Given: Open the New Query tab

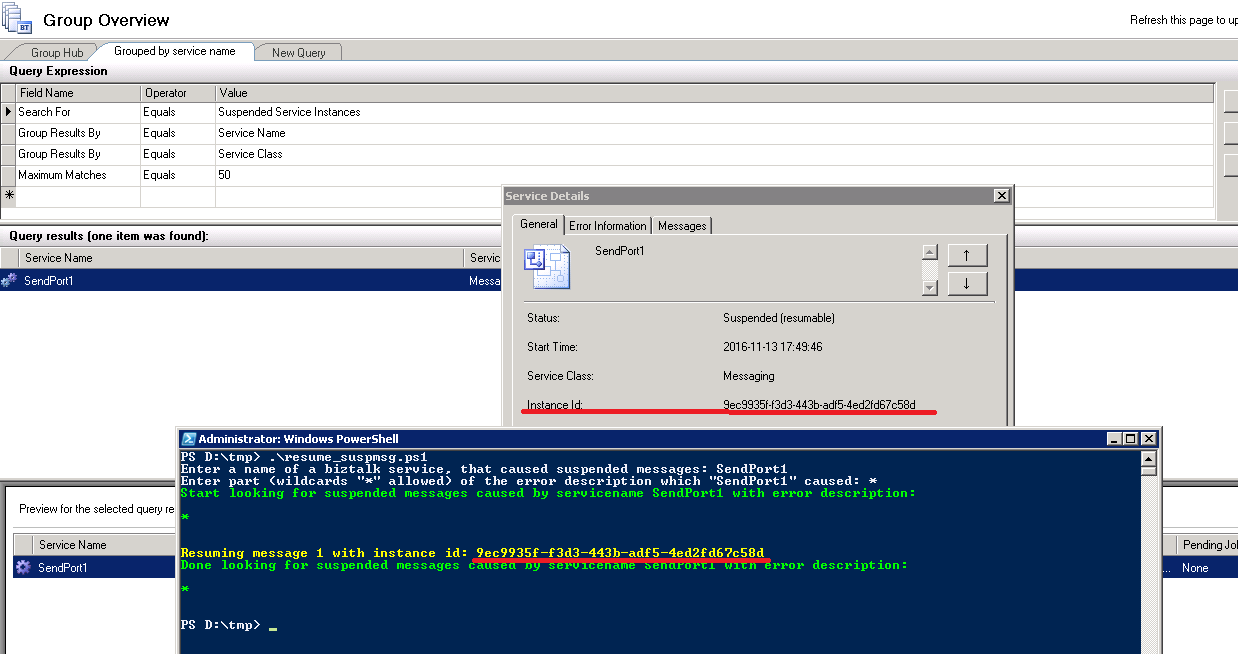Looking at the screenshot, I should pyautogui.click(x=298, y=52).
